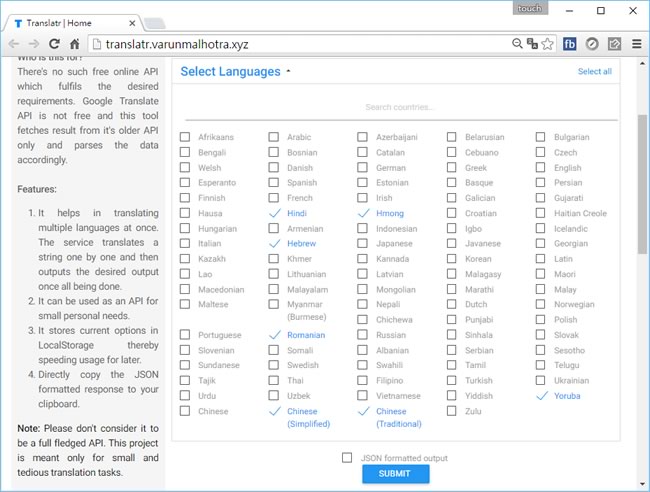
Task: Open the fb extension icon
Action: click(x=569, y=44)
